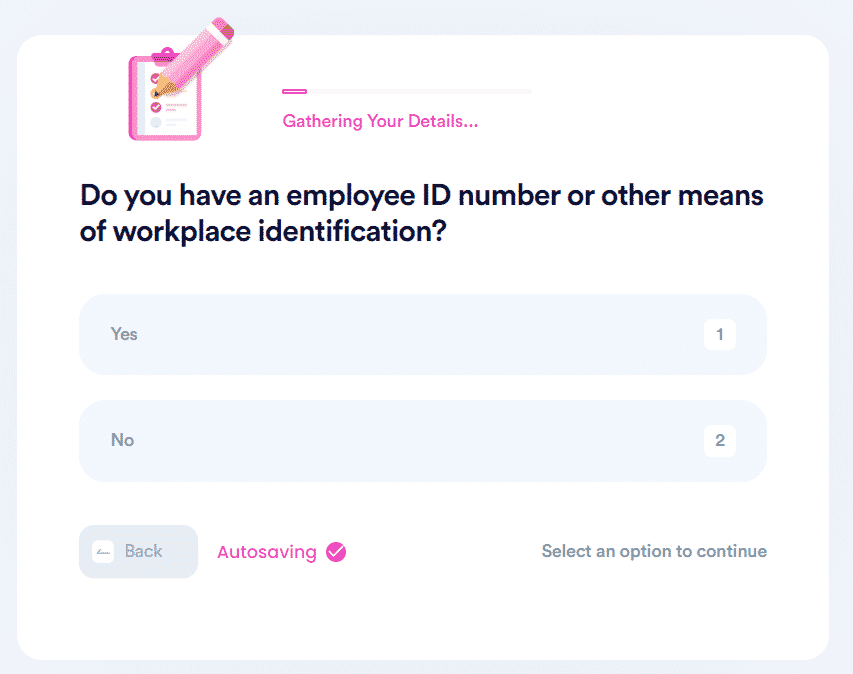The height and width of the screenshot is (674, 853).
Task: Click the employee ID question heading
Action: 422,213
